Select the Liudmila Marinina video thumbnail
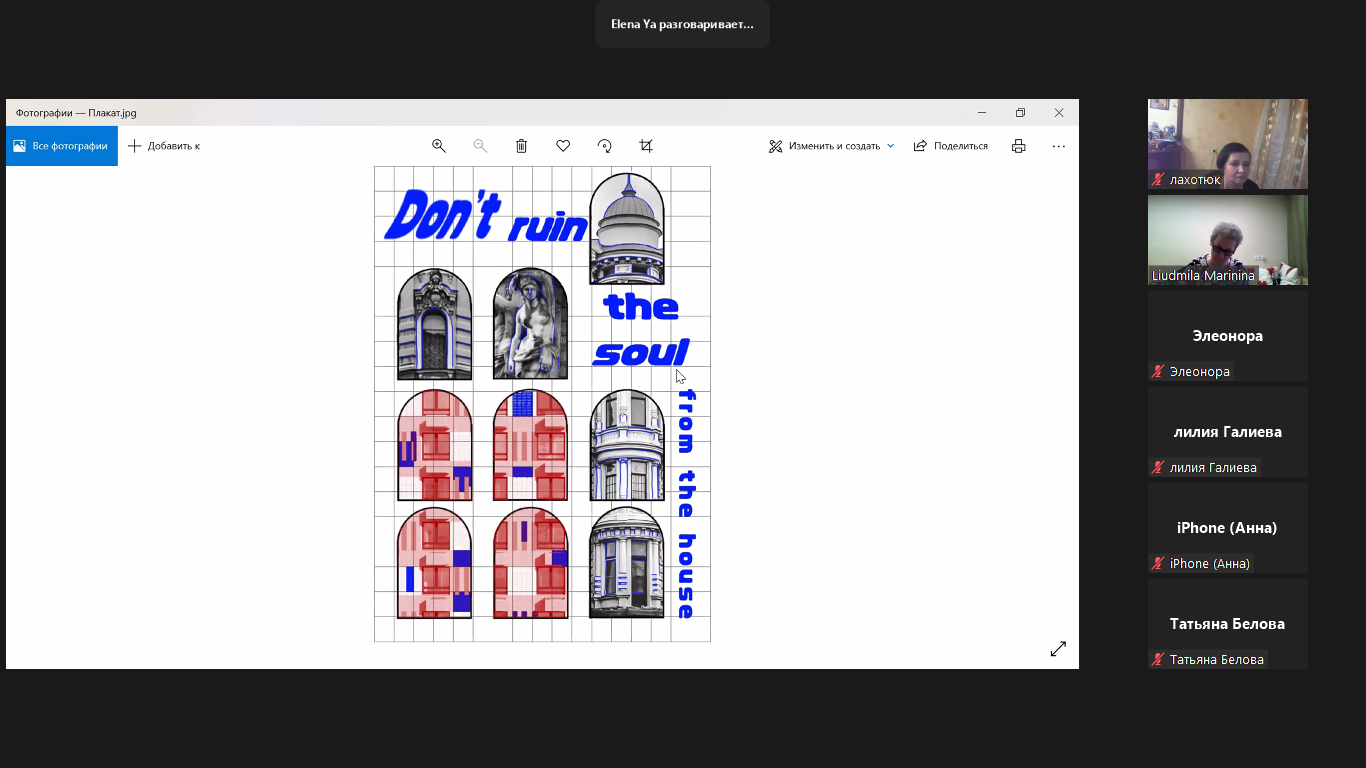The image size is (1366, 768). click(1228, 240)
